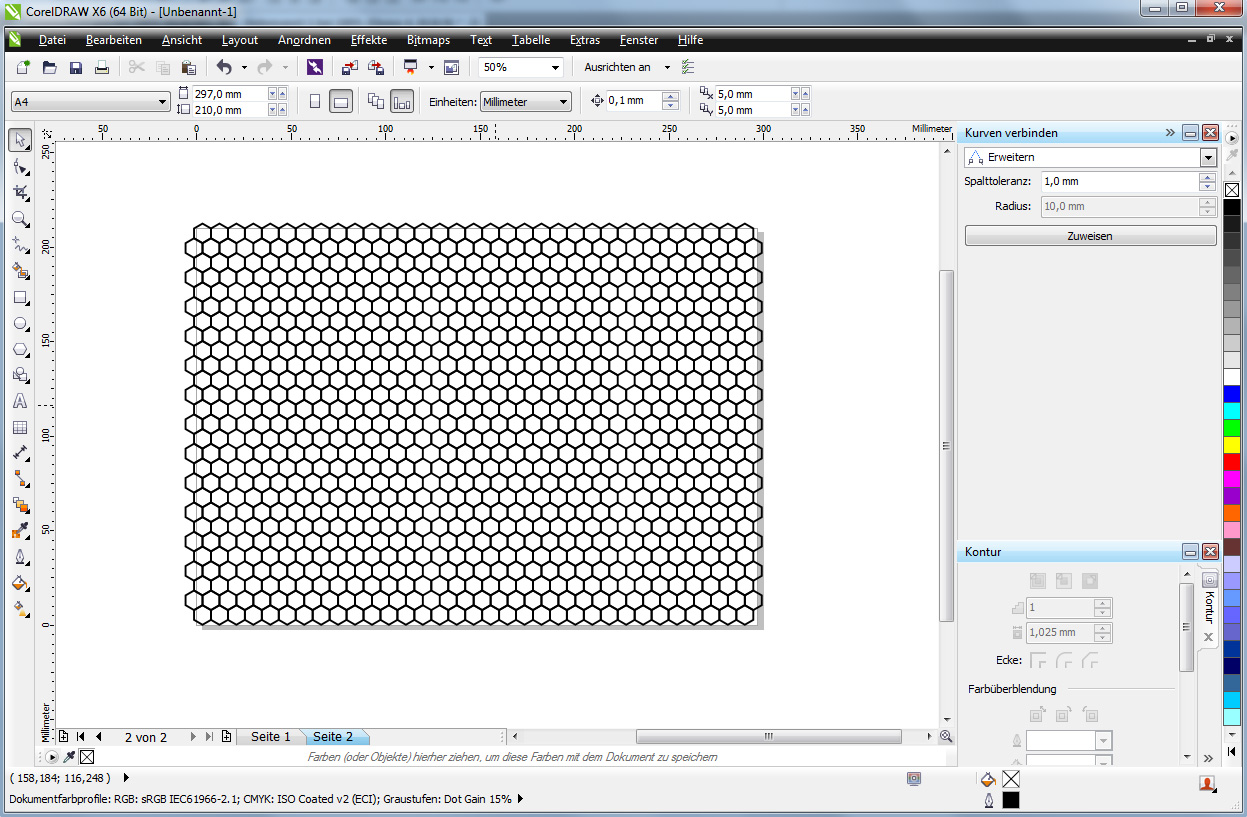Select the Polygon tool
The image size is (1247, 817).
tap(20, 349)
